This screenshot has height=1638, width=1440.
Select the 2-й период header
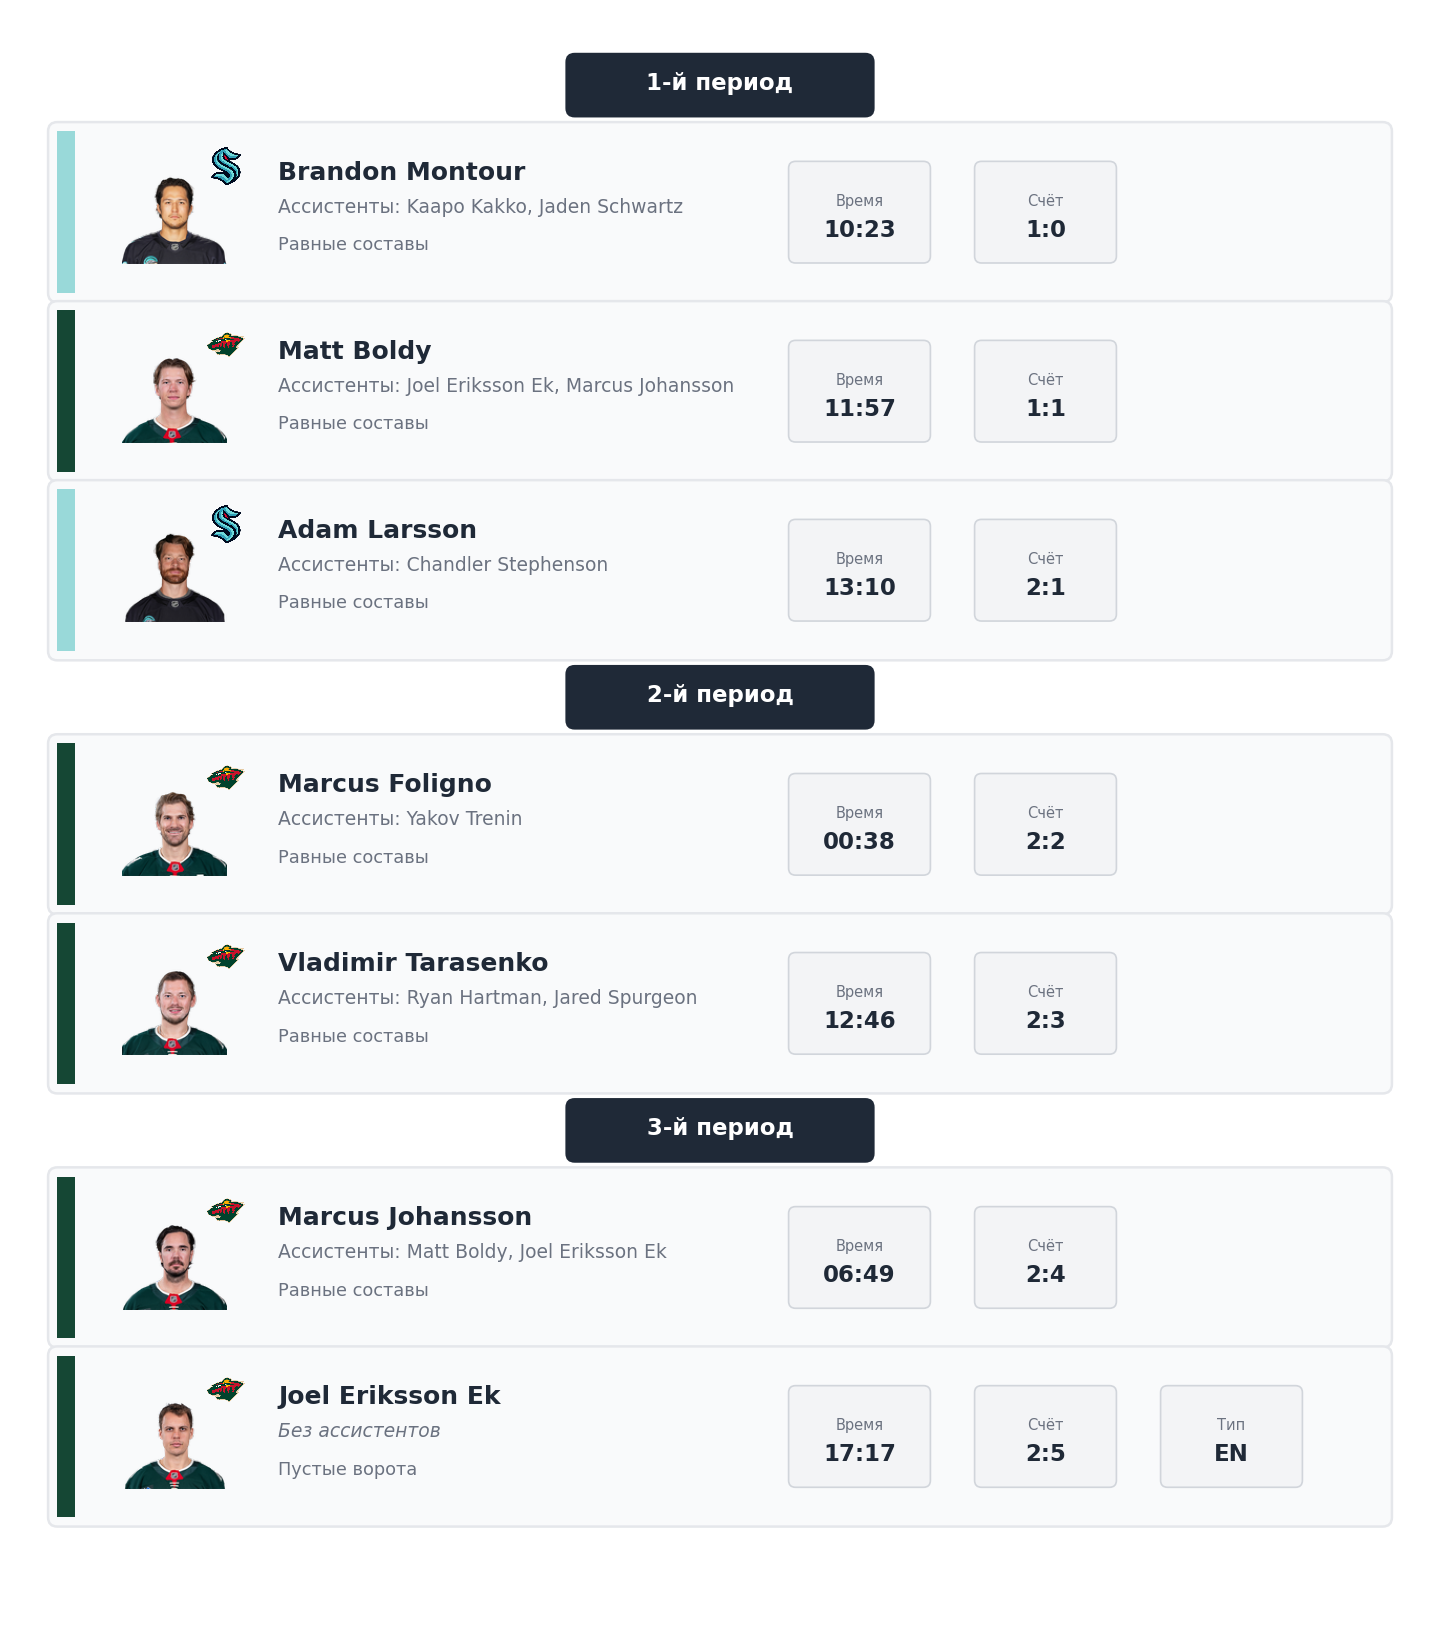click(x=719, y=697)
